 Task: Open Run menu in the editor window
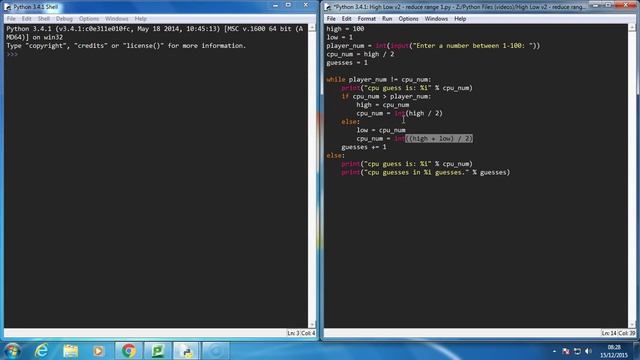click(387, 19)
